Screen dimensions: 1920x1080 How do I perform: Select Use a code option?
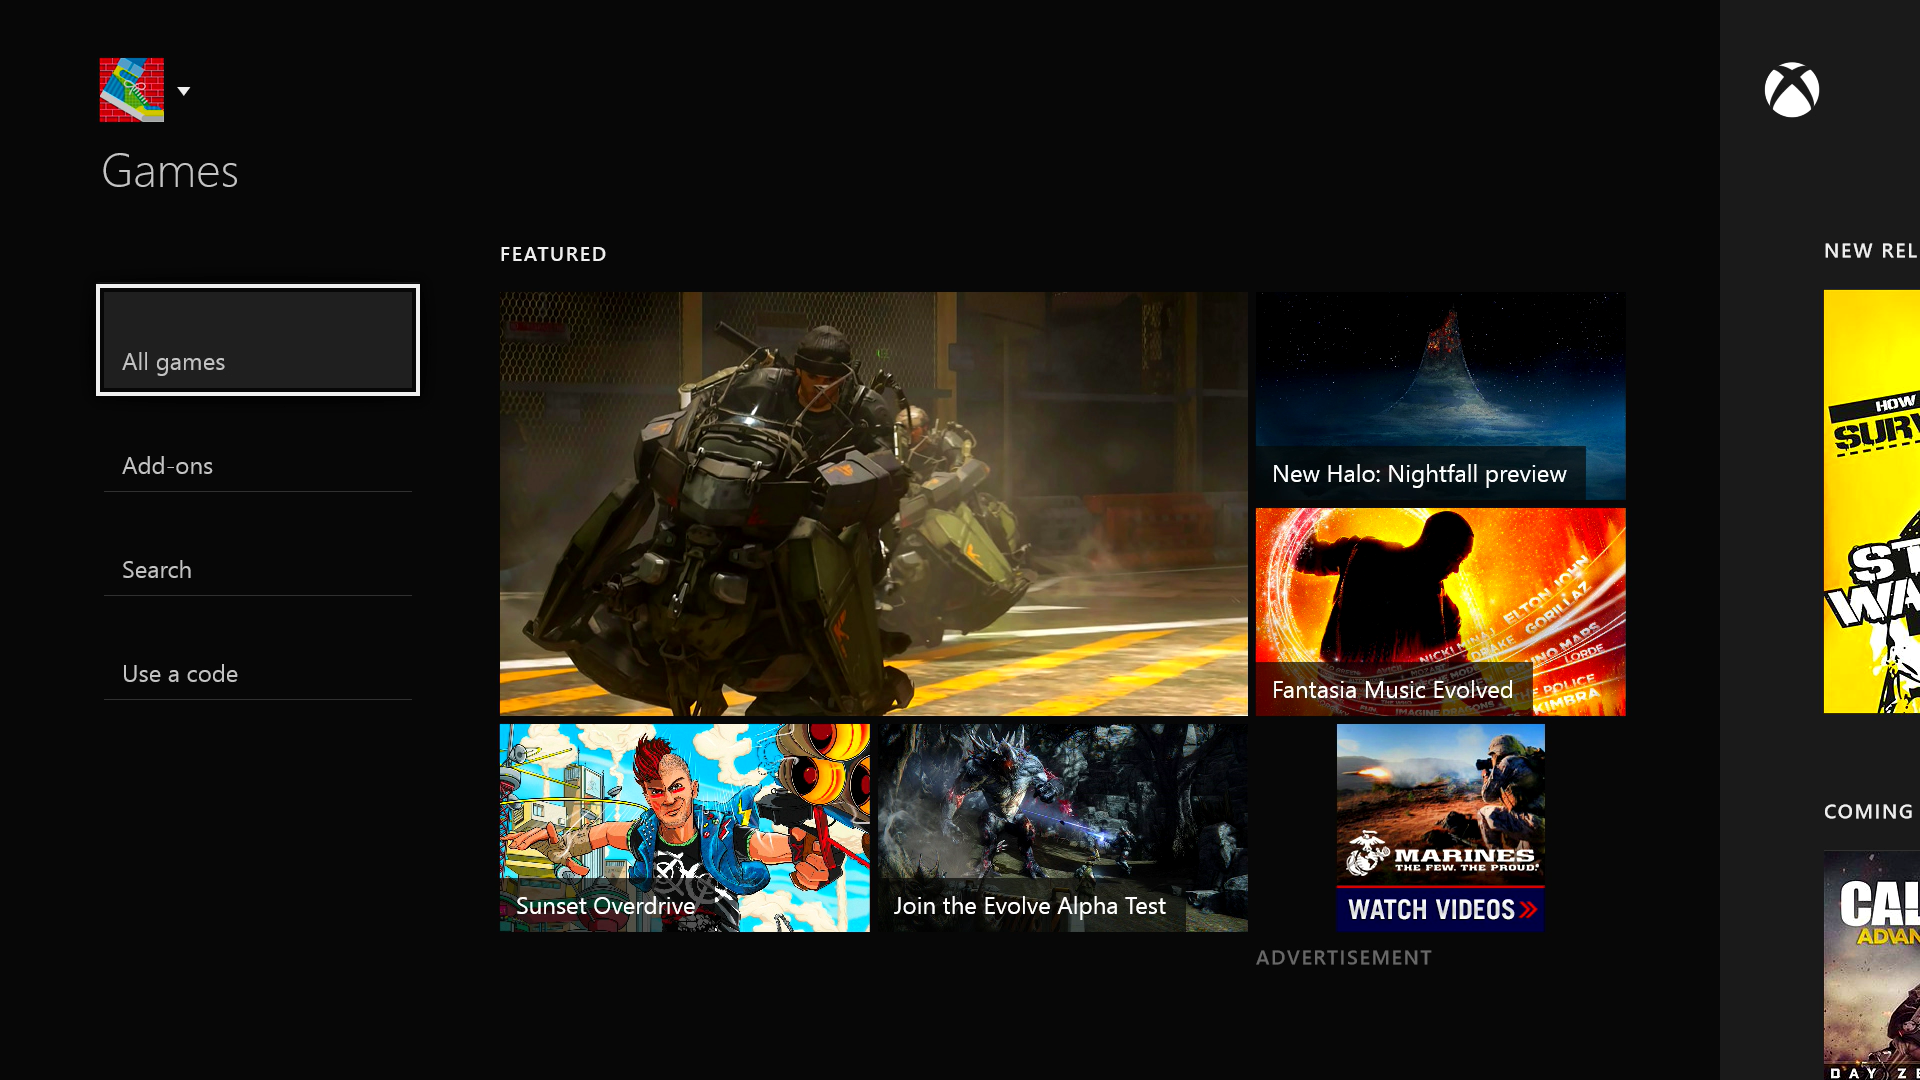tap(258, 673)
